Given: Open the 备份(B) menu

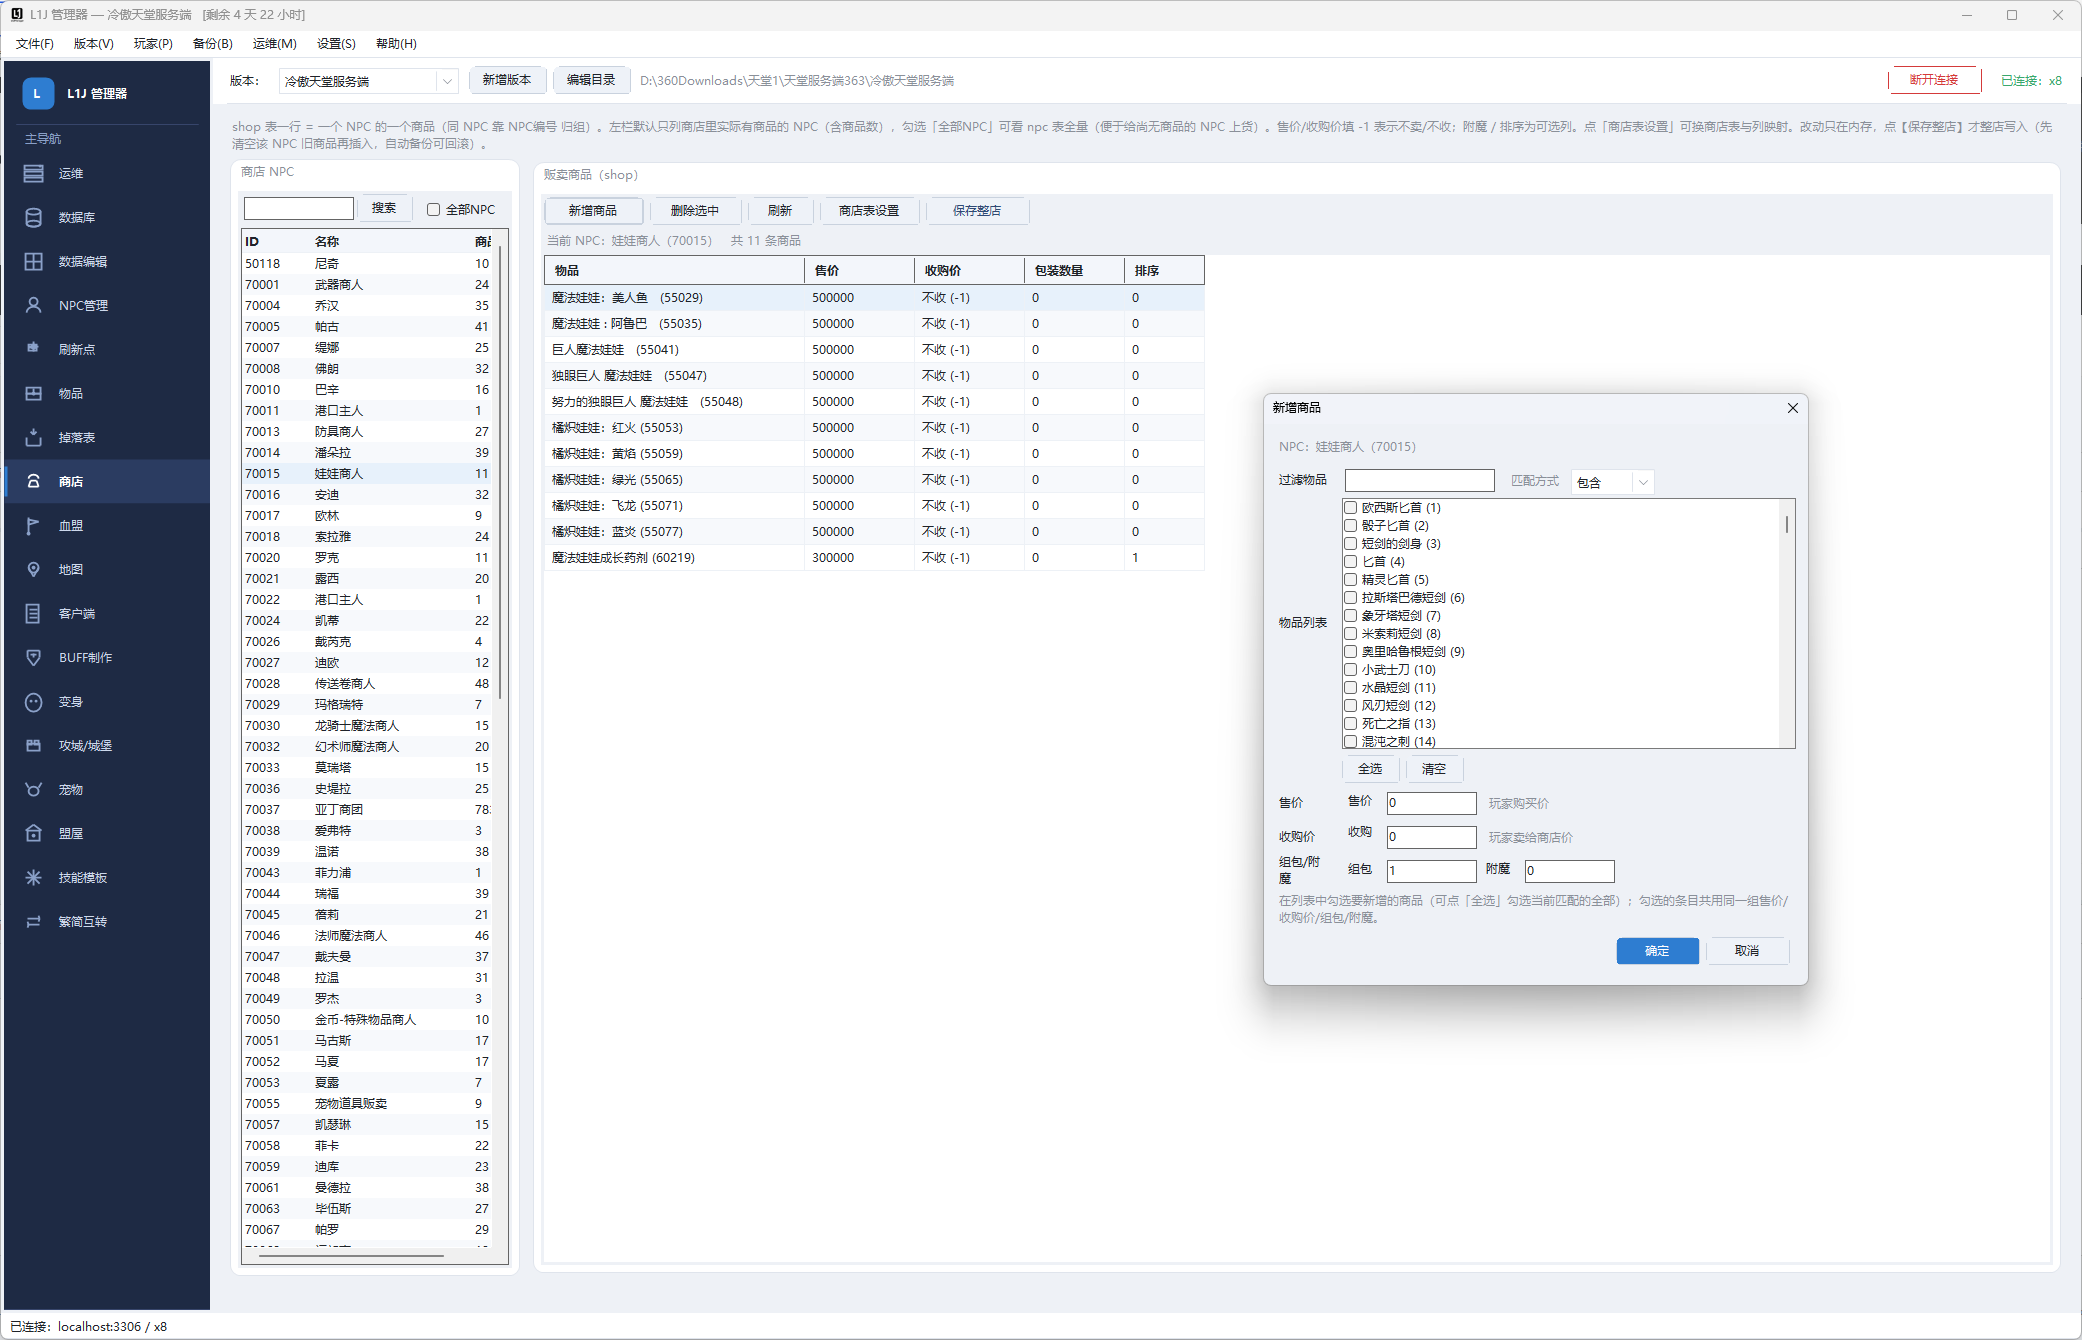Looking at the screenshot, I should coord(212,43).
